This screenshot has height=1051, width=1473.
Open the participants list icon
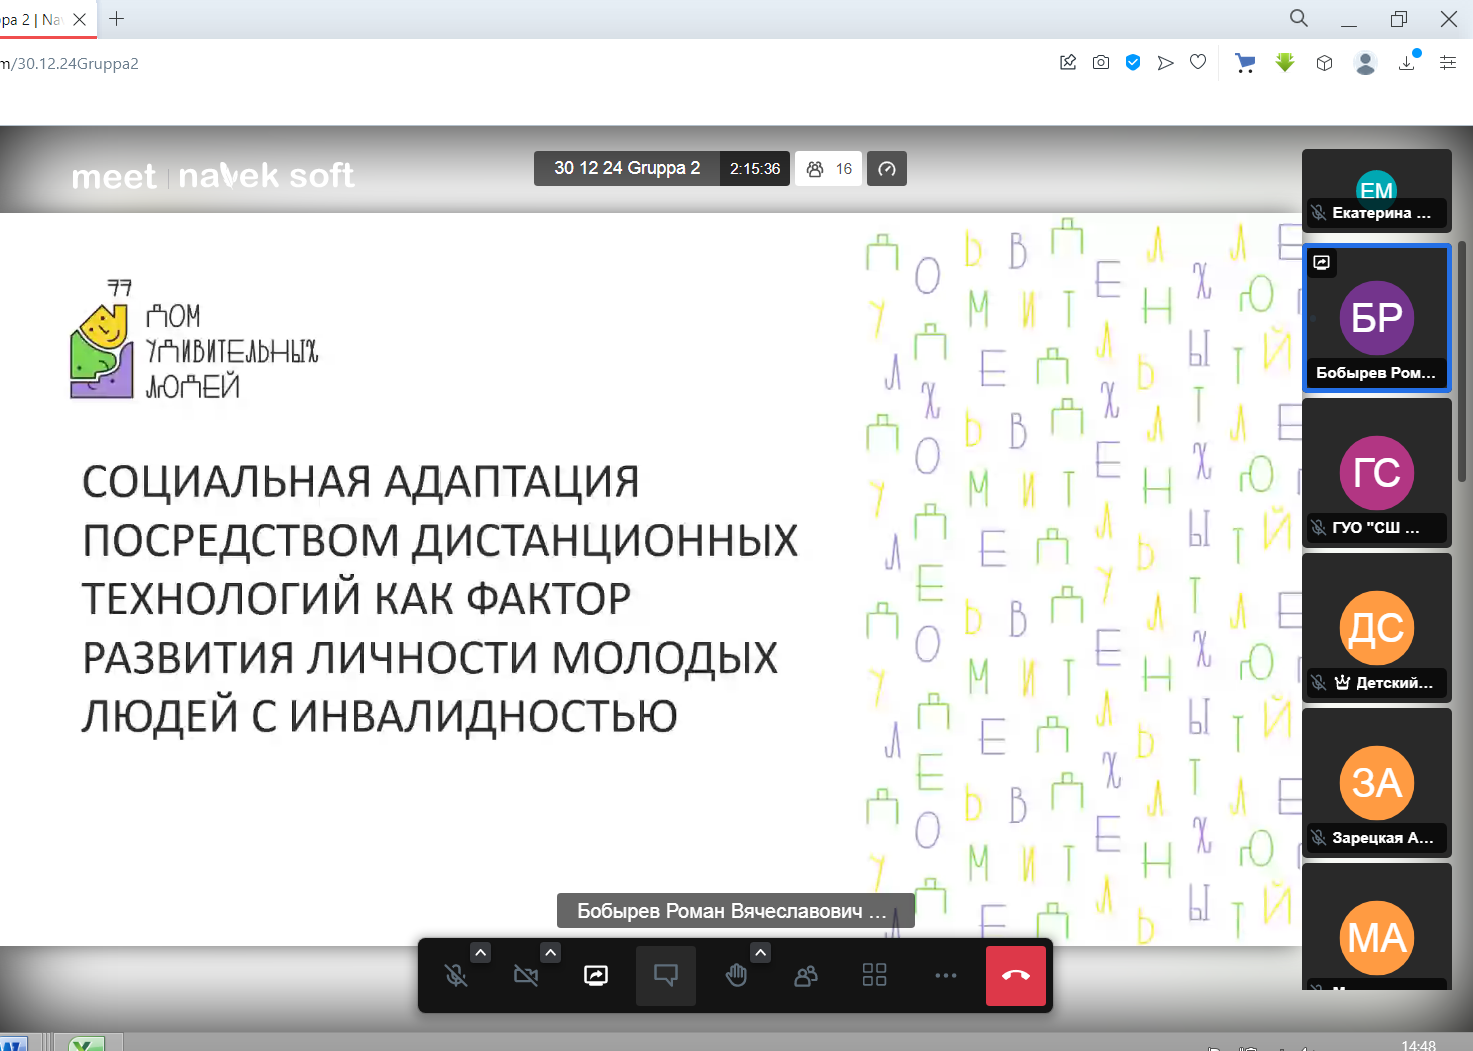[806, 975]
